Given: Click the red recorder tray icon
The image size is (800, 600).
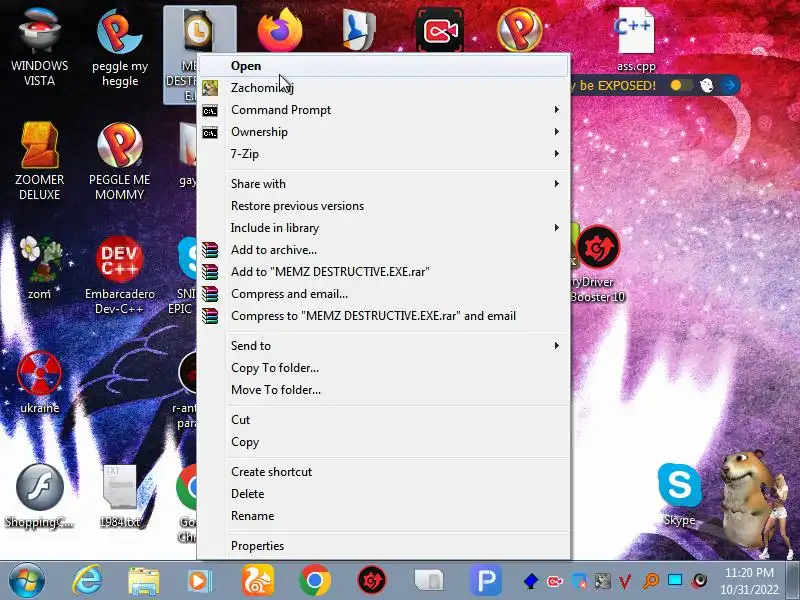Looking at the screenshot, I should [x=555, y=581].
